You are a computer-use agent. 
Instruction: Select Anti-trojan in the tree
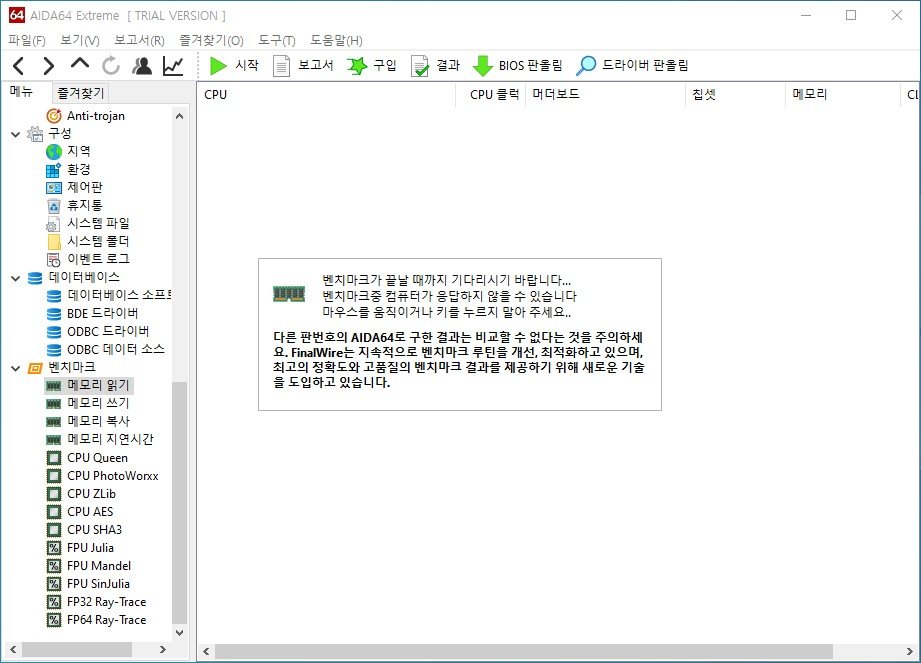point(86,116)
